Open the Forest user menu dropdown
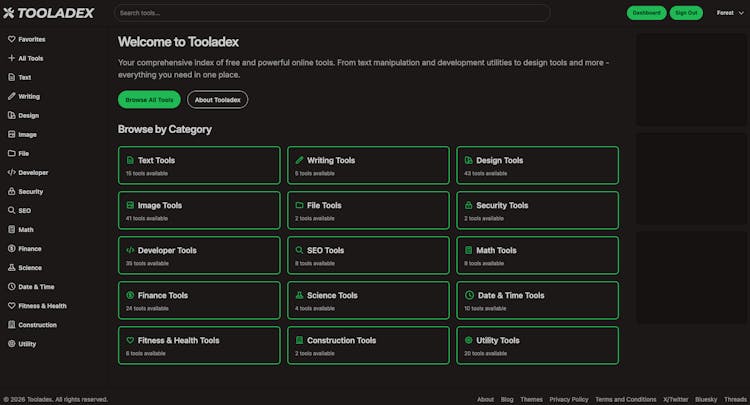 point(729,13)
